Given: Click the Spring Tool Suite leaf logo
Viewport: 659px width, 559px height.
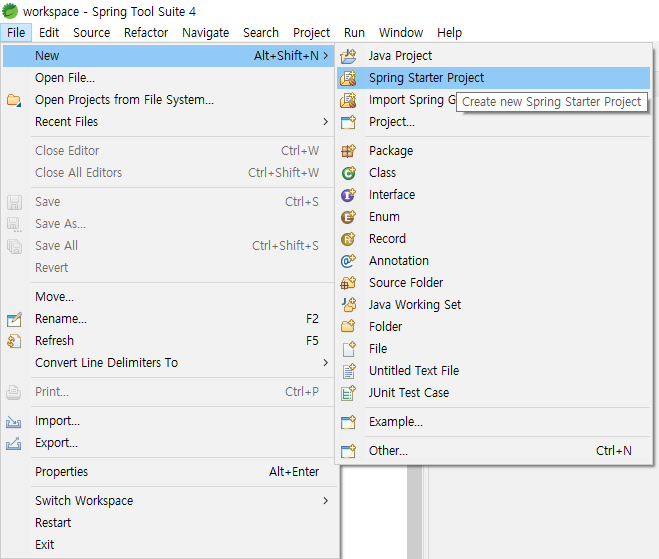Looking at the screenshot, I should click(10, 11).
